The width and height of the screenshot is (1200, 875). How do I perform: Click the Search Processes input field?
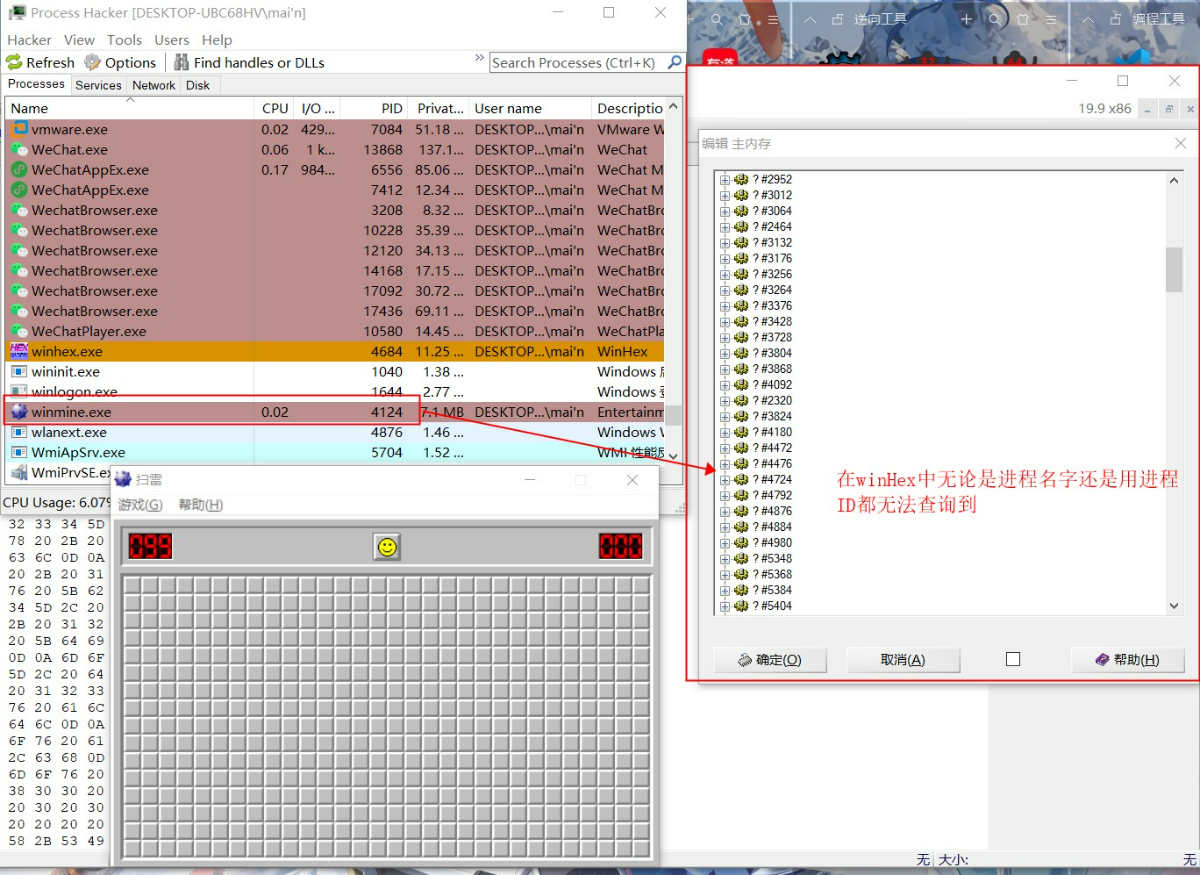point(575,62)
